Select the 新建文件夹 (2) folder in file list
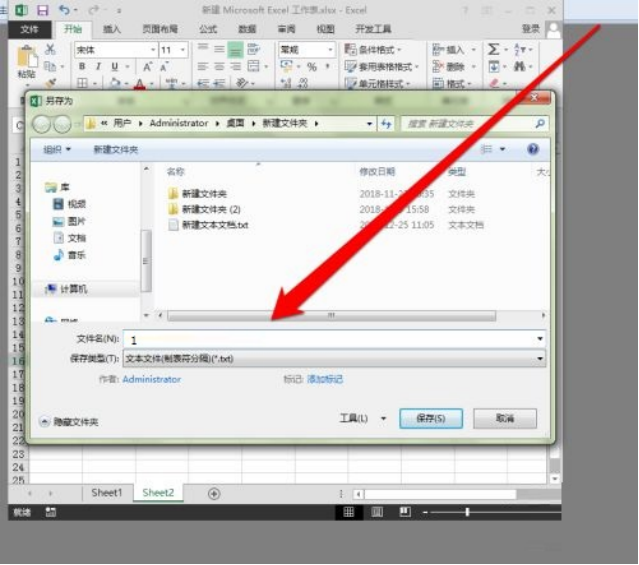The width and height of the screenshot is (639, 565). pyautogui.click(x=205, y=210)
